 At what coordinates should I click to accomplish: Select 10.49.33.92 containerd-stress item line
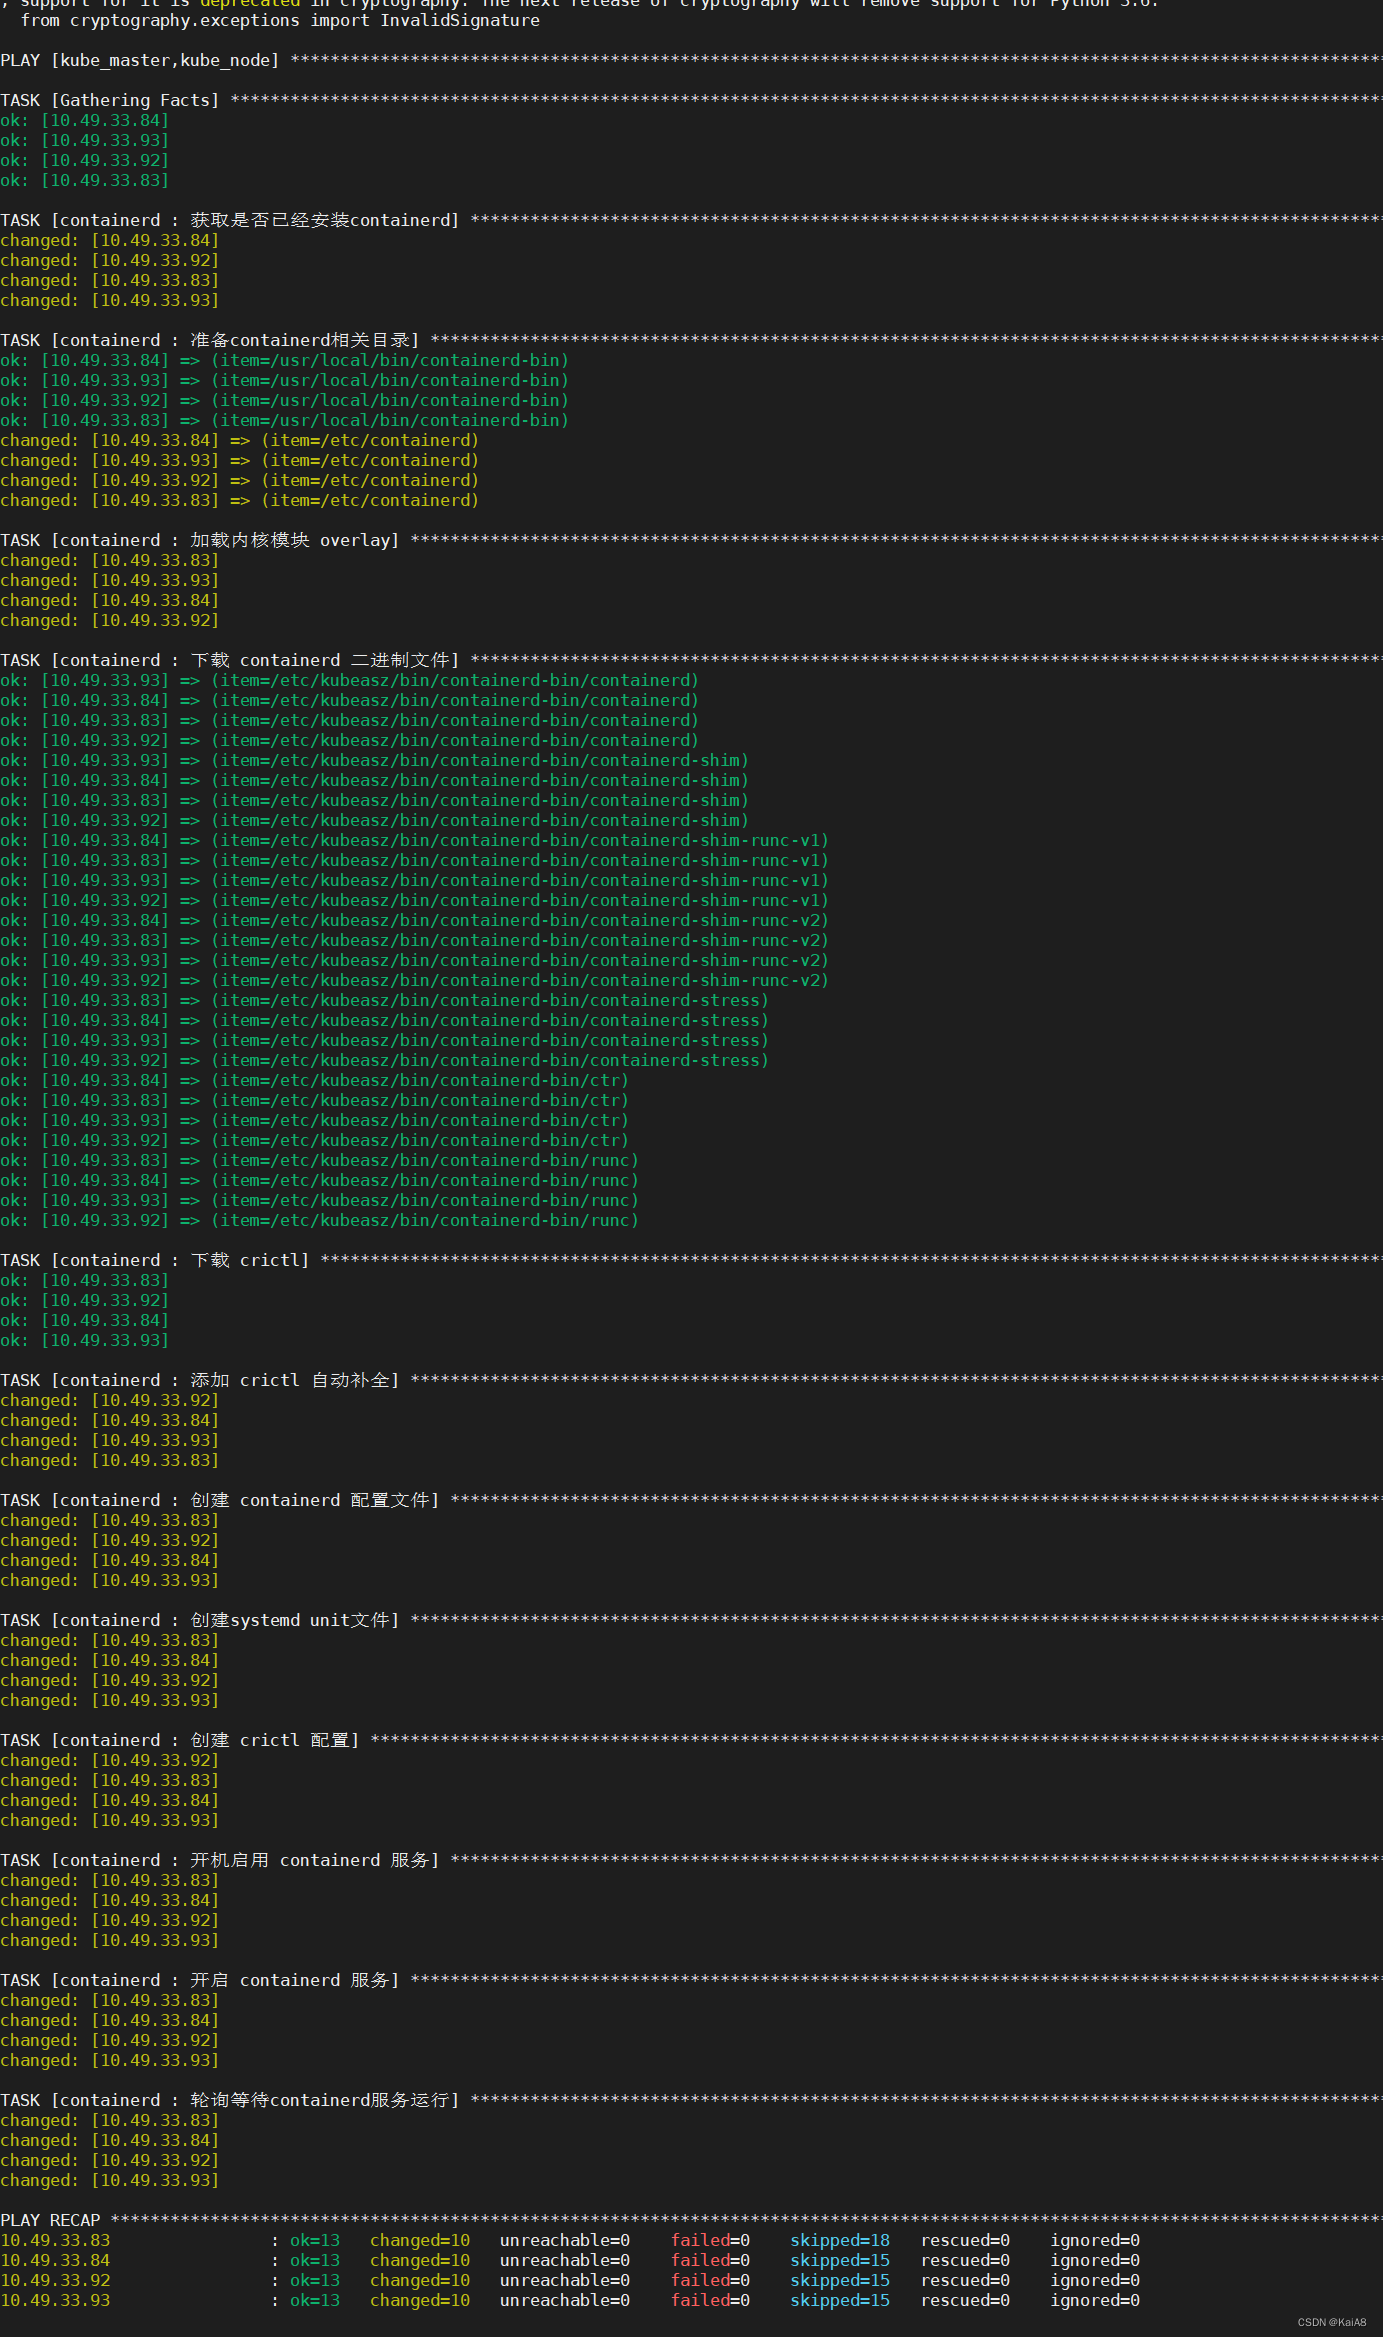385,1060
